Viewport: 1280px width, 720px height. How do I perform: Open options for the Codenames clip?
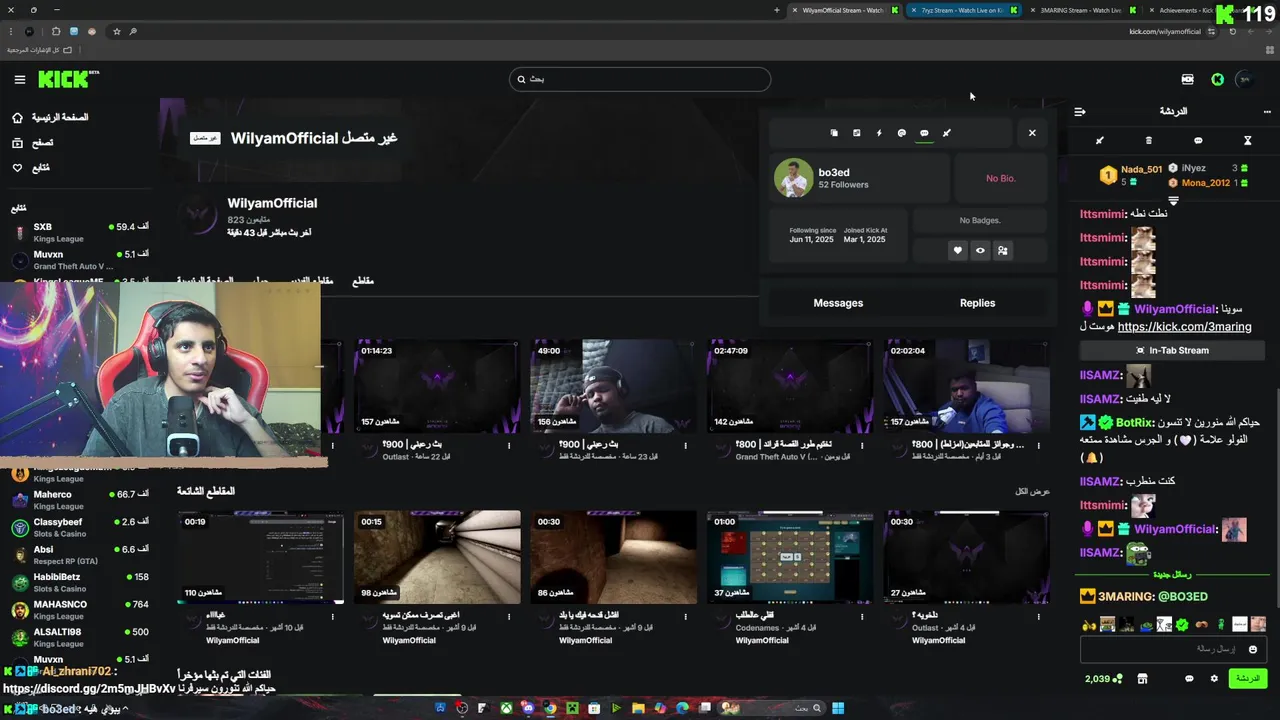pyautogui.click(x=862, y=618)
